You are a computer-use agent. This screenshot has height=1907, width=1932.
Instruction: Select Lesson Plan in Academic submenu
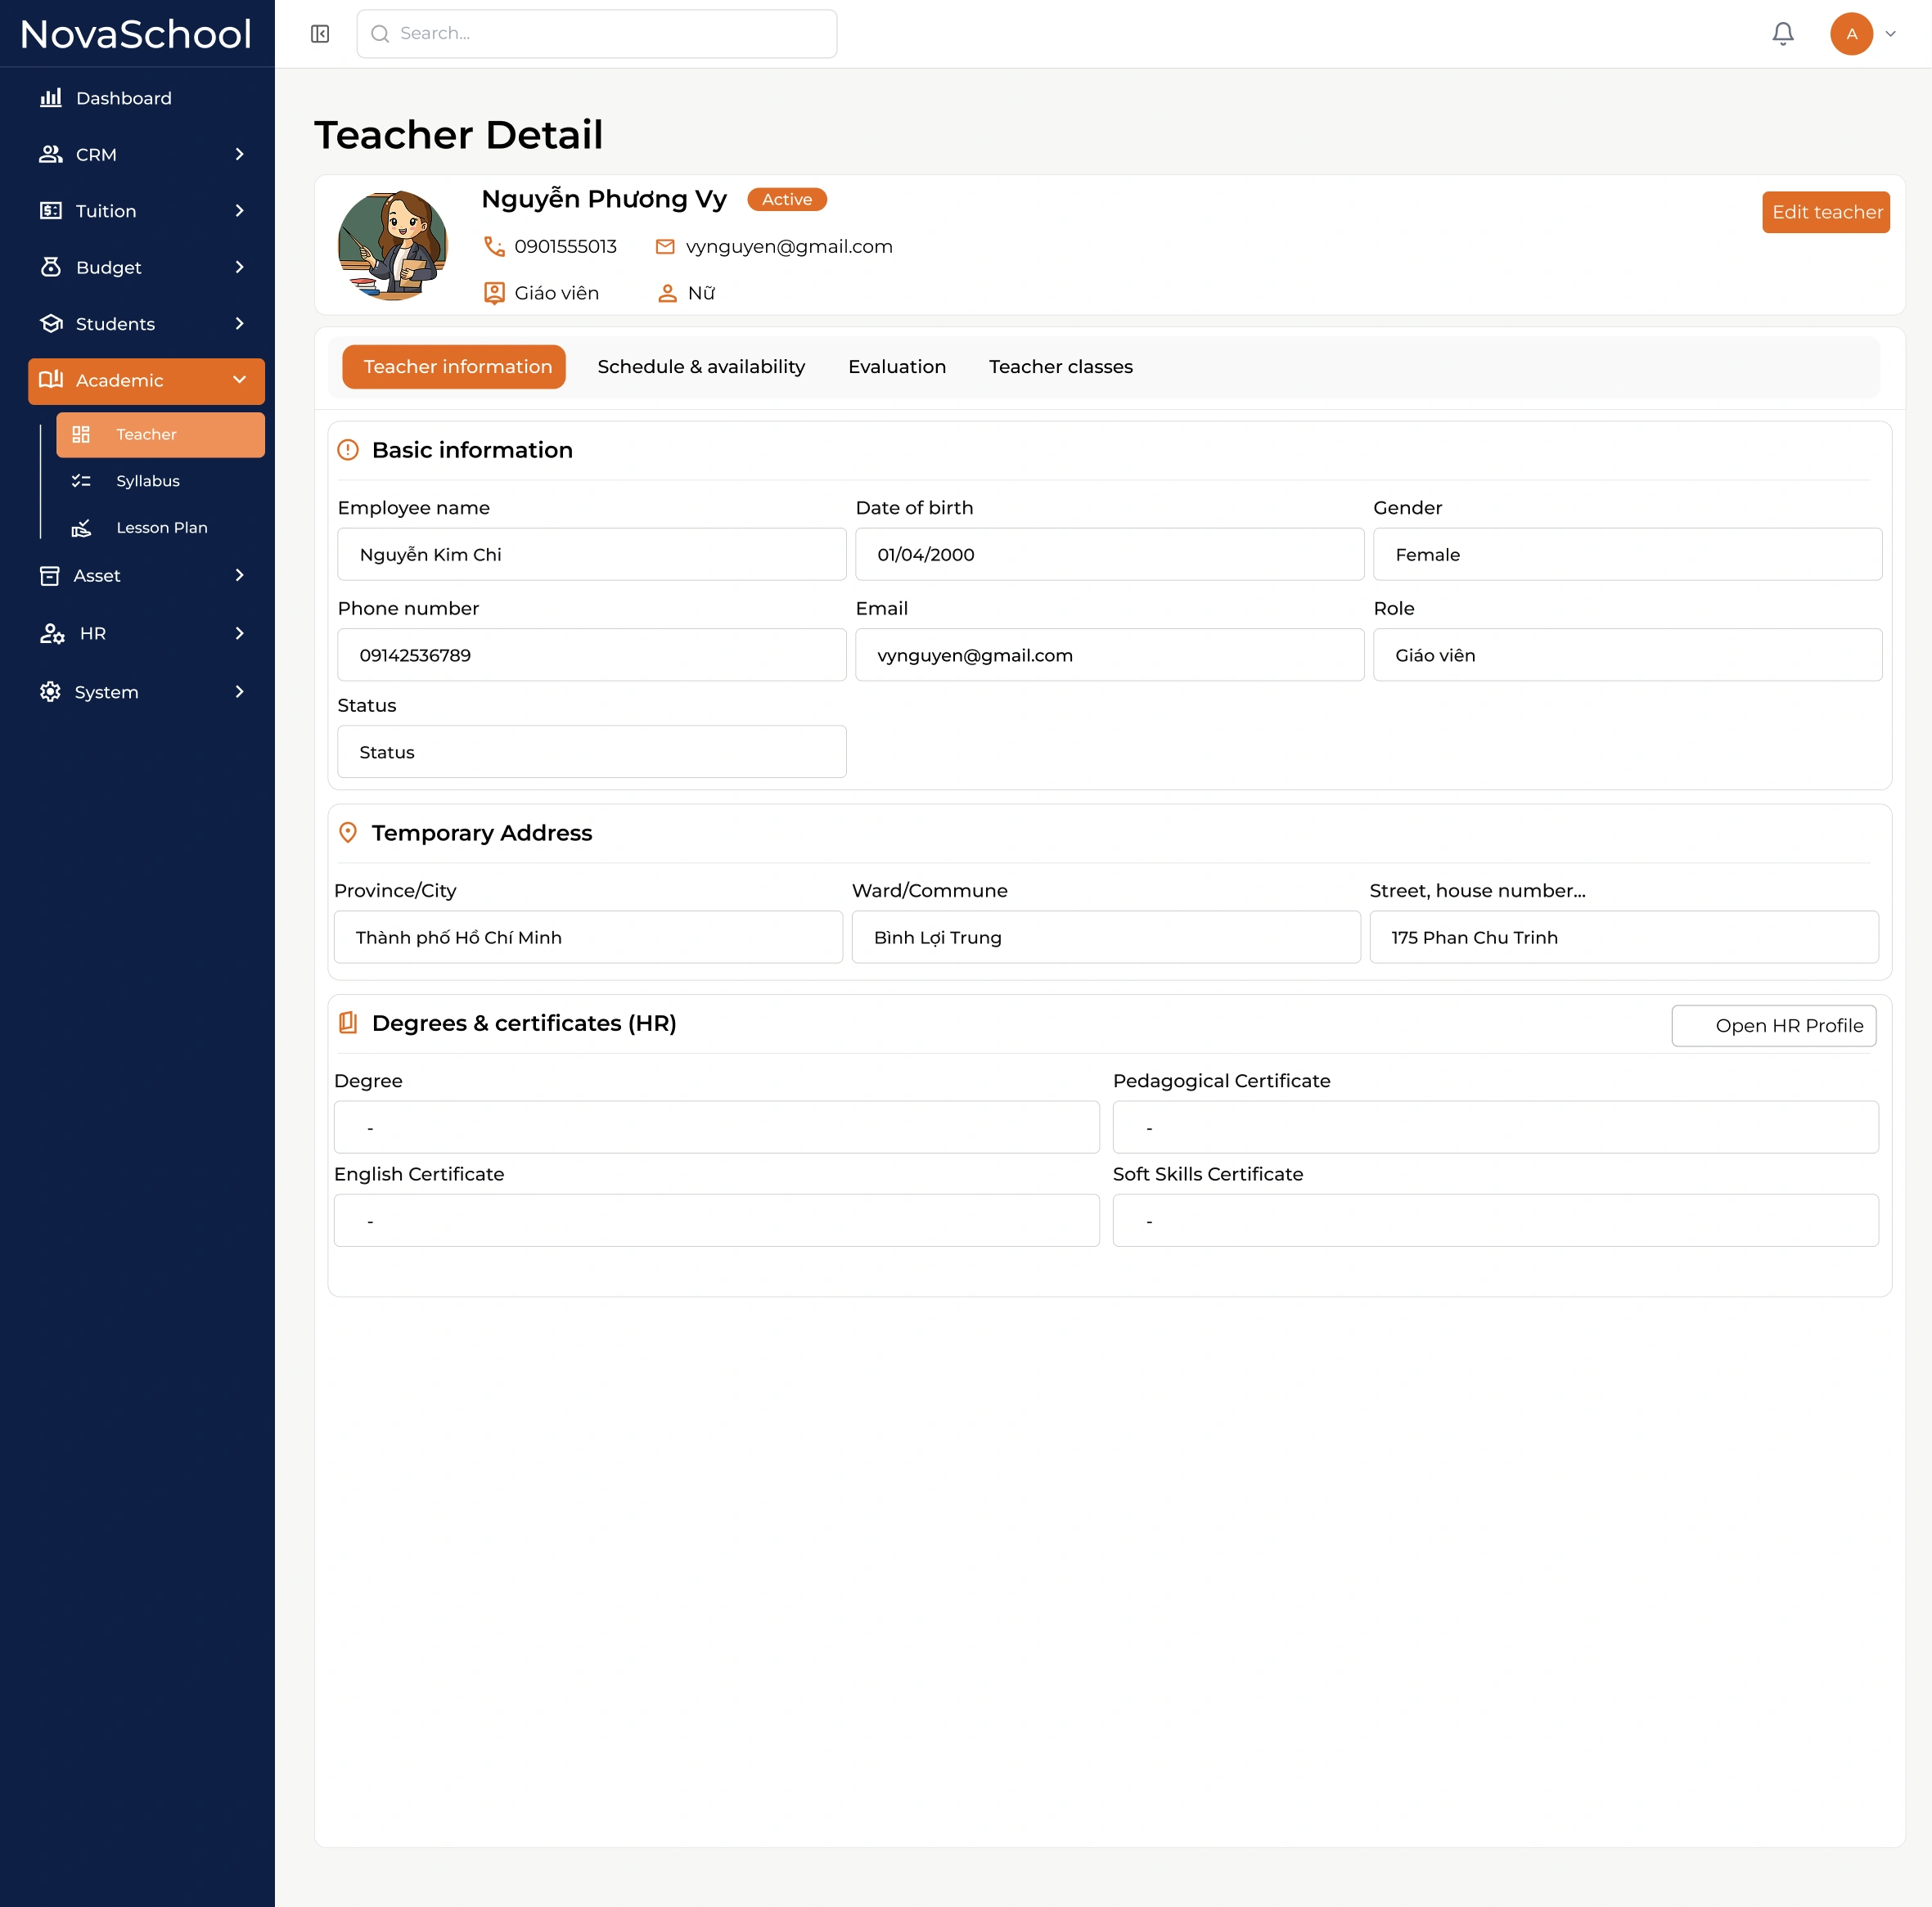coord(160,528)
